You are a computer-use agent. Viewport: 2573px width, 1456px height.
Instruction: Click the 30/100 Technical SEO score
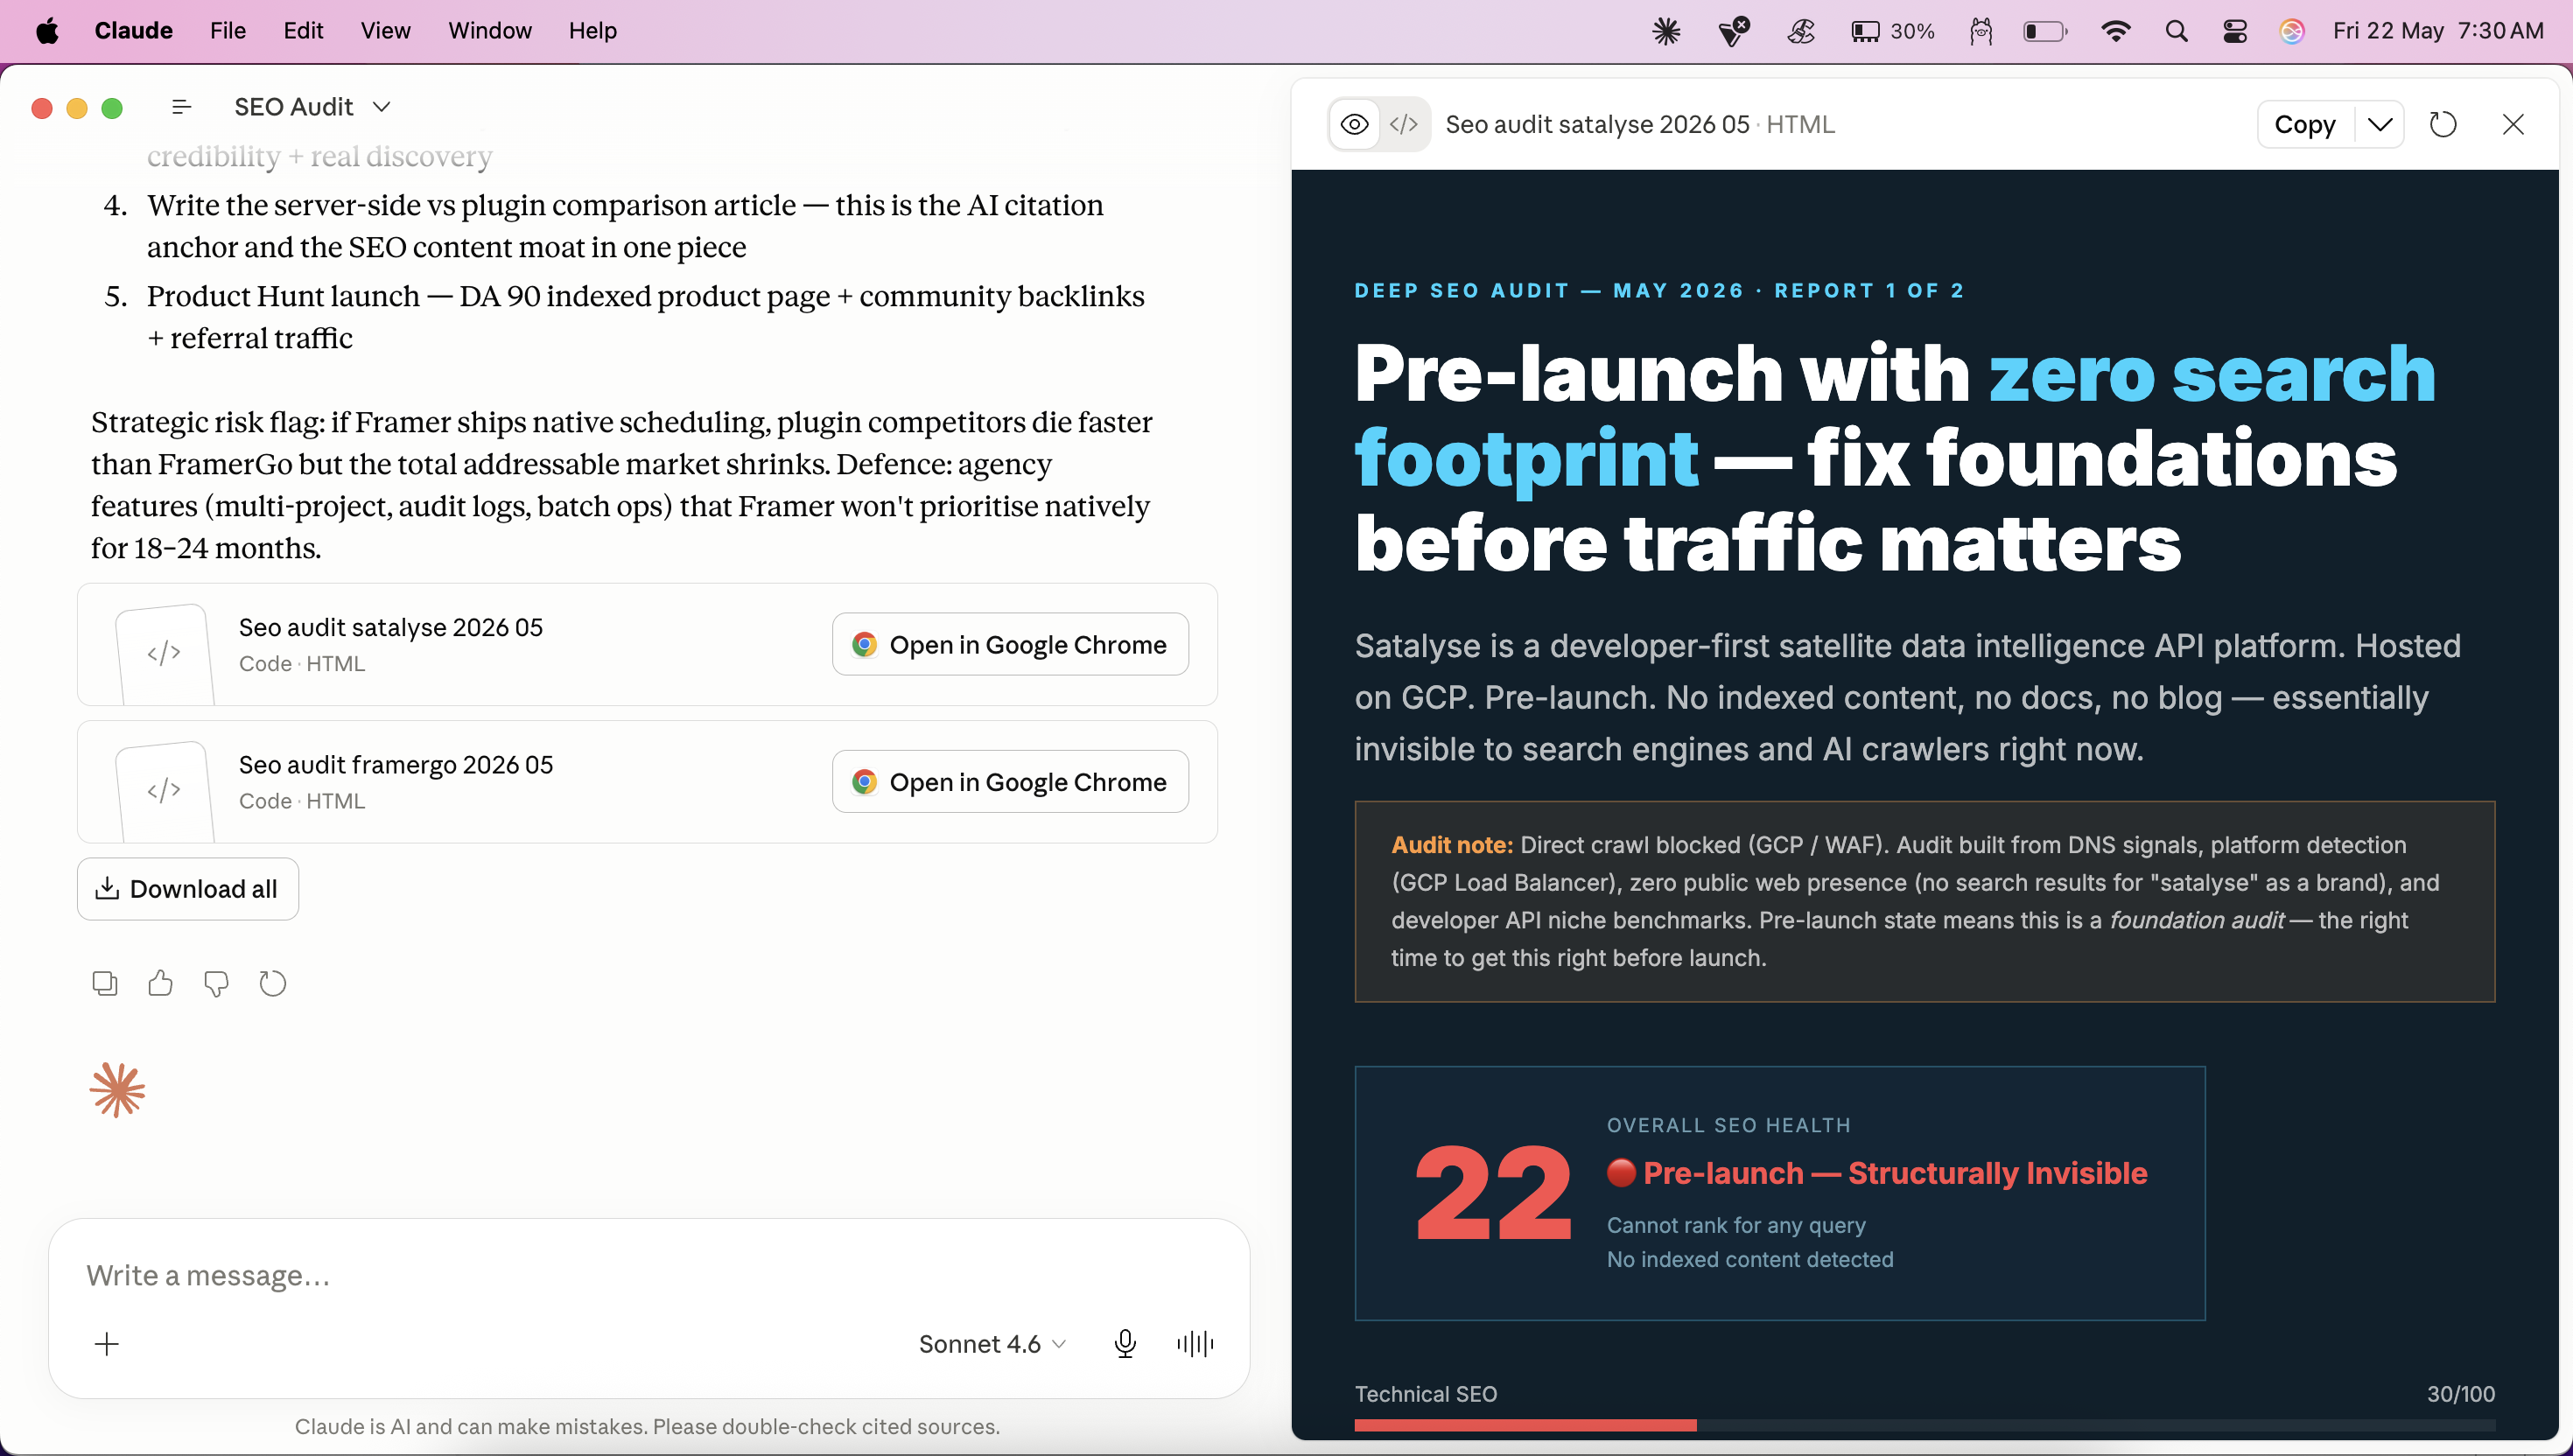pyautogui.click(x=2460, y=1394)
